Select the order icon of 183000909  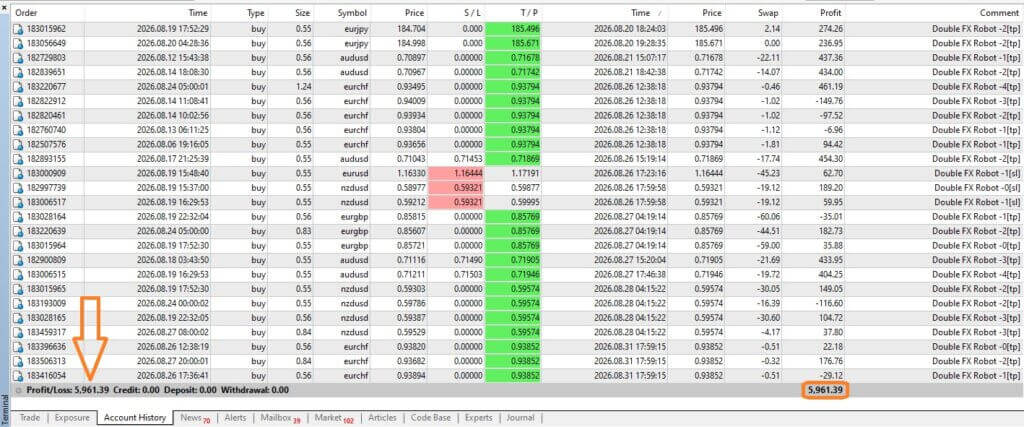pos(18,173)
